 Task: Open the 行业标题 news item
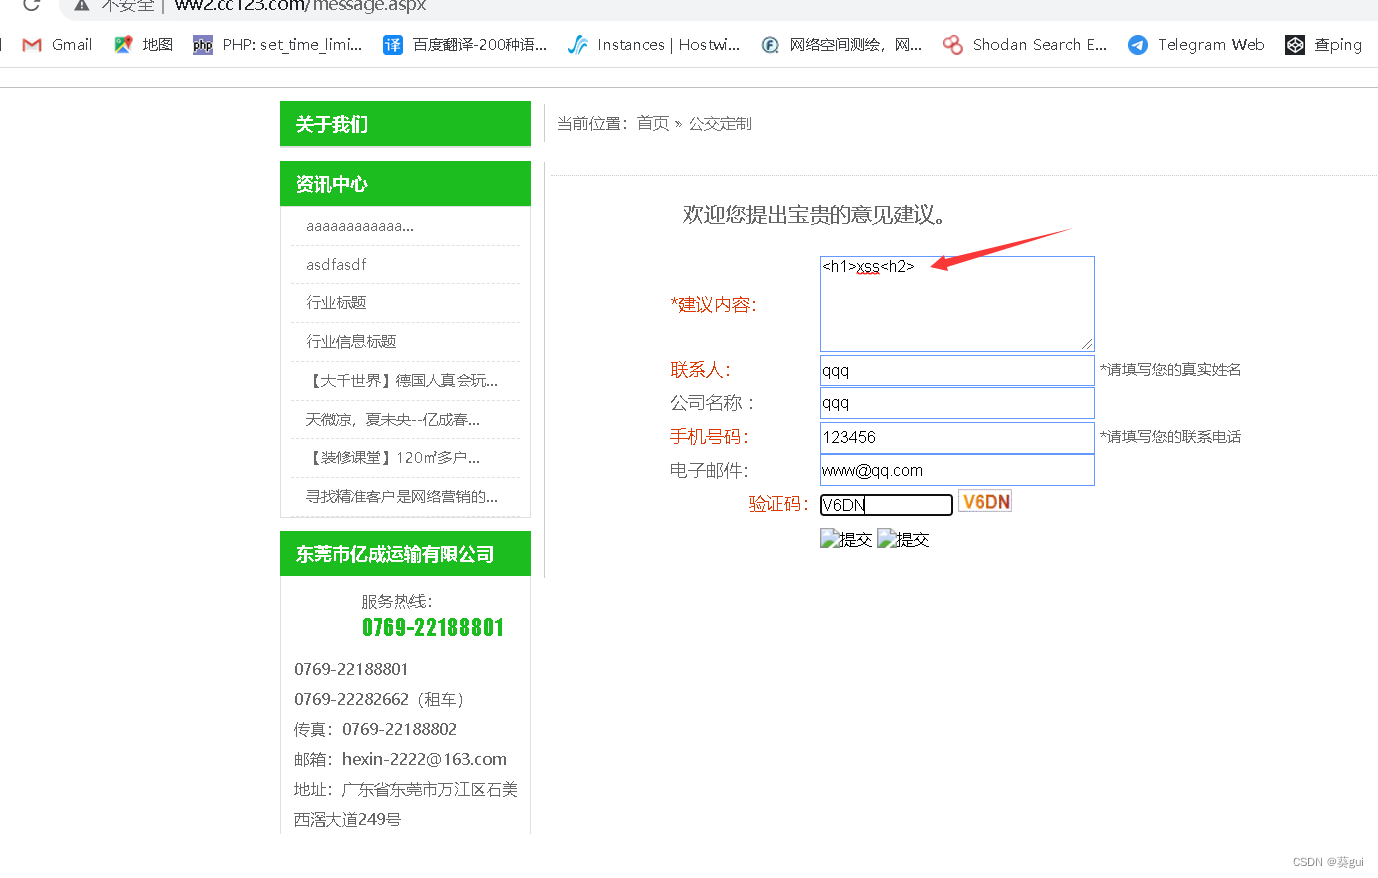(336, 303)
